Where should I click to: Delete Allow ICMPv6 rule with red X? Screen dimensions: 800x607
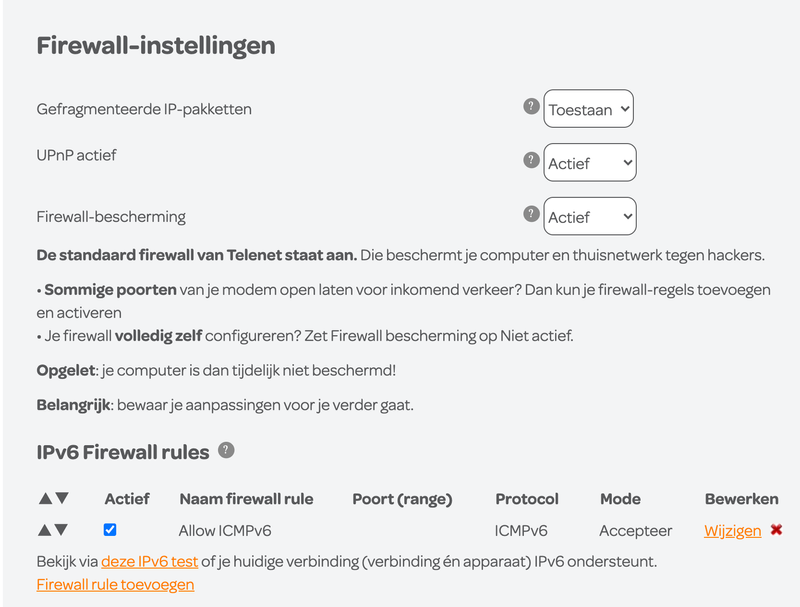coord(776,530)
